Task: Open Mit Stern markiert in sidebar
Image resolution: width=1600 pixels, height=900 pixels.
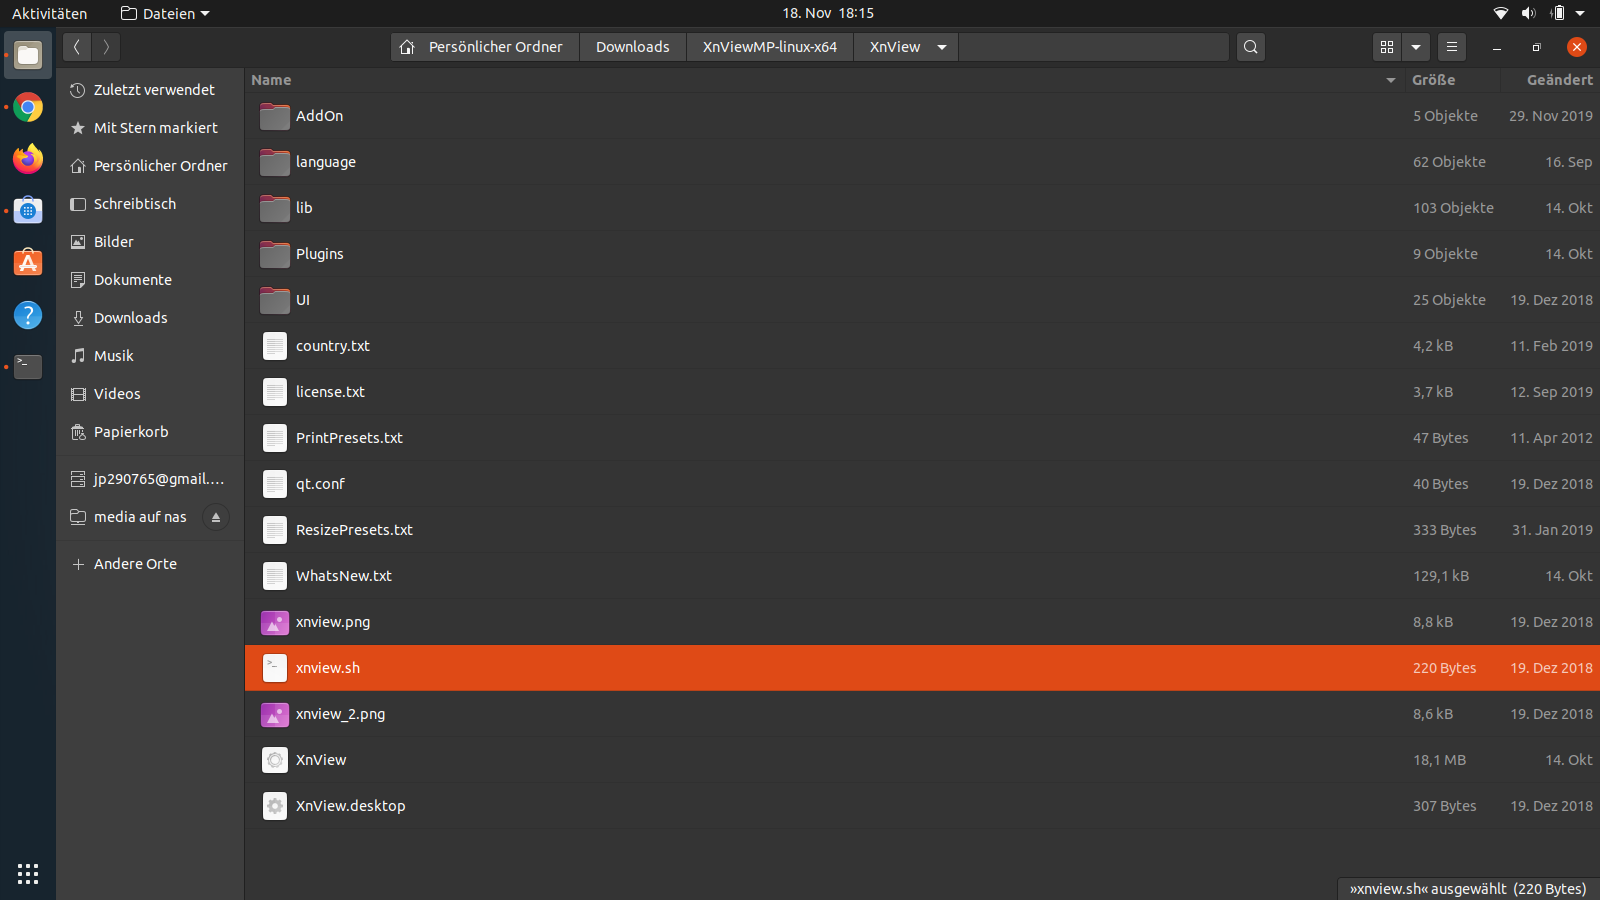Action: pyautogui.click(x=150, y=128)
